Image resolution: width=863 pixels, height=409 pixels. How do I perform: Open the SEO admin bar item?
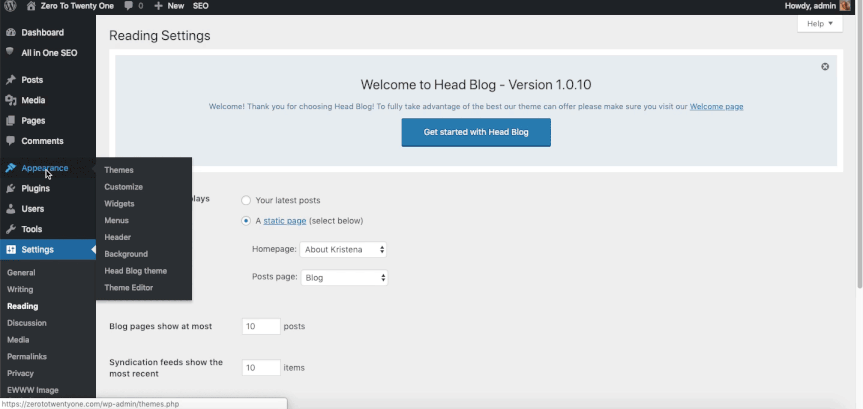pyautogui.click(x=201, y=6)
